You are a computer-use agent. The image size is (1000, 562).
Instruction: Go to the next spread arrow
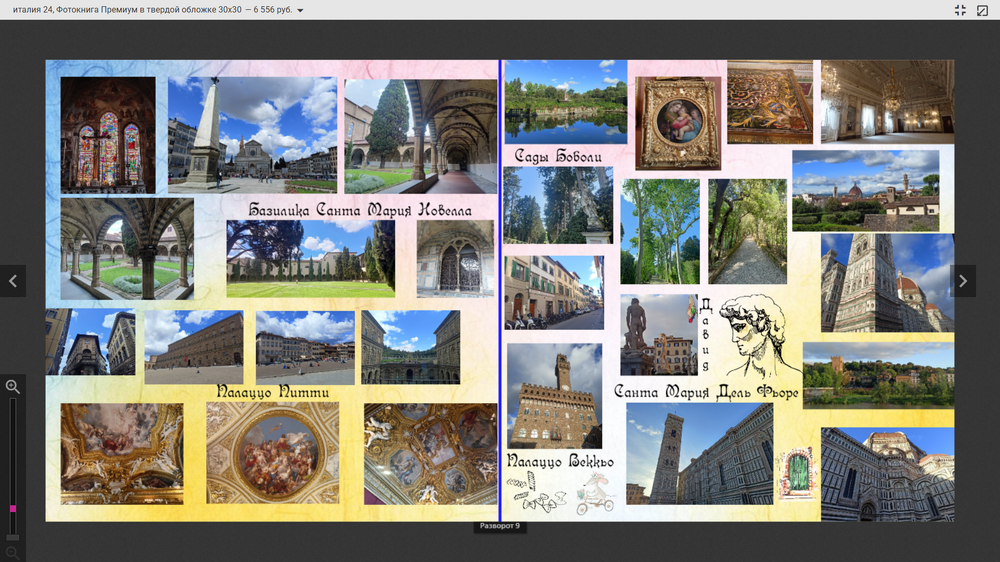coord(962,281)
